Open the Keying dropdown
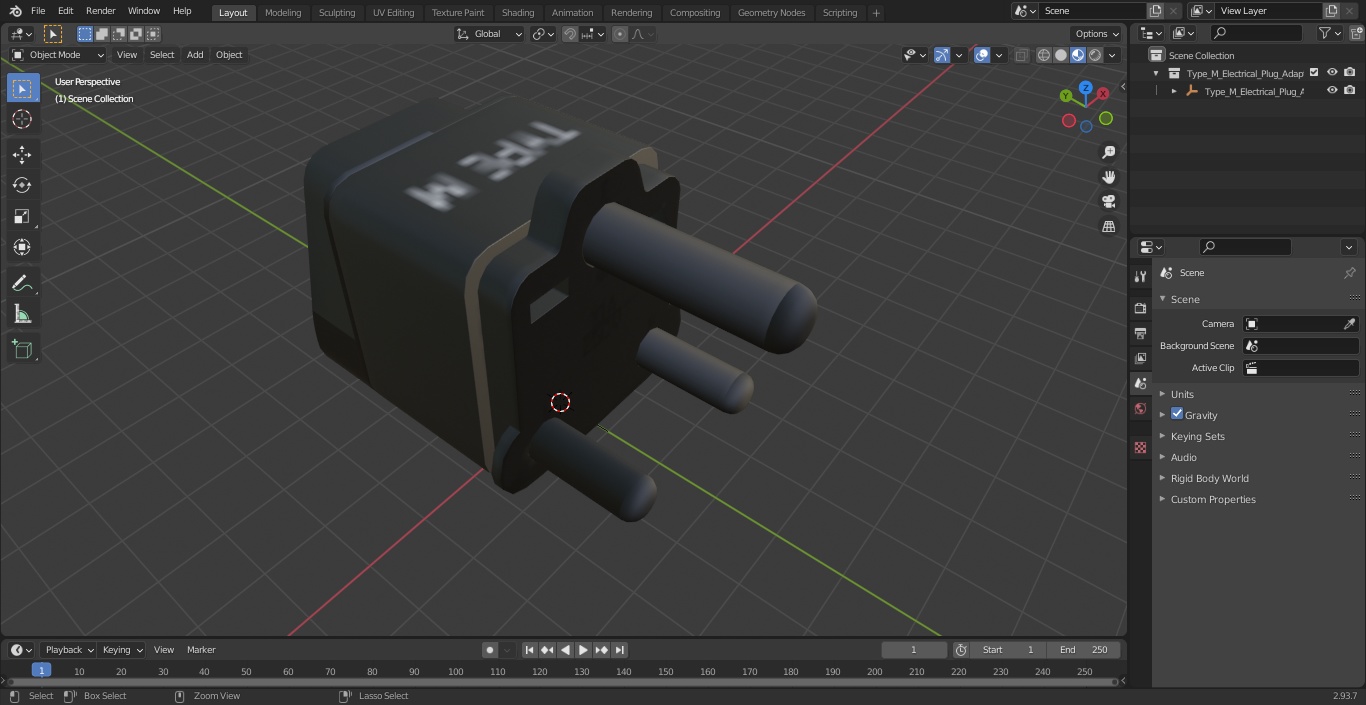This screenshot has height=705, width=1366. (121, 650)
